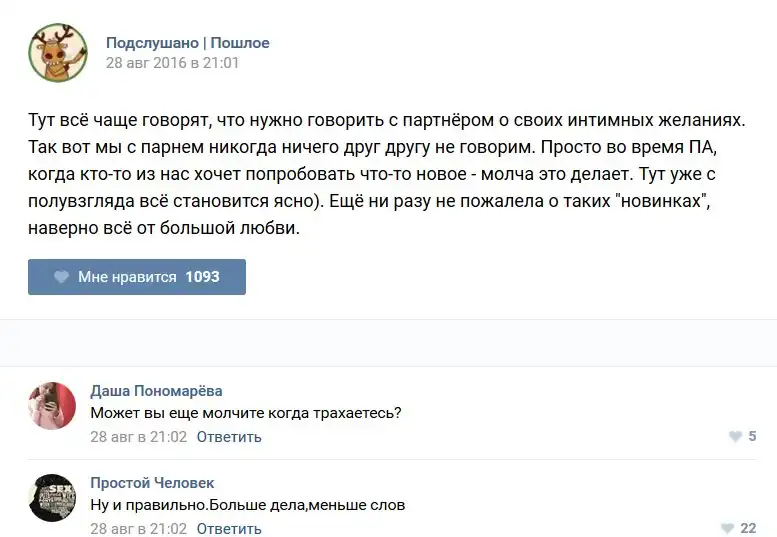The image size is (777, 537).
Task: Click the main post text body
Action: 387,173
